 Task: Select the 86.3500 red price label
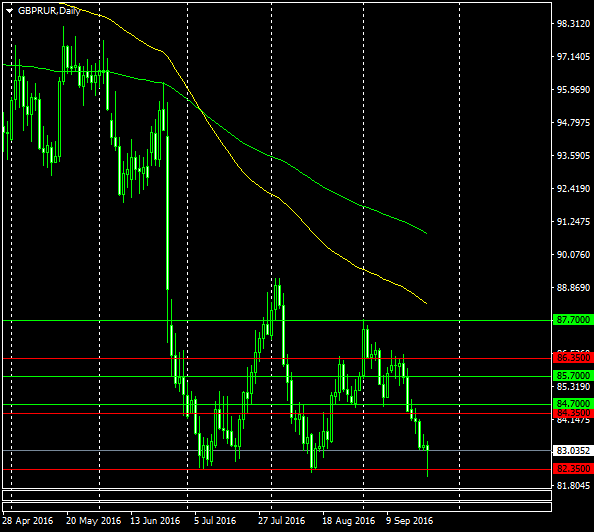[x=574, y=358]
